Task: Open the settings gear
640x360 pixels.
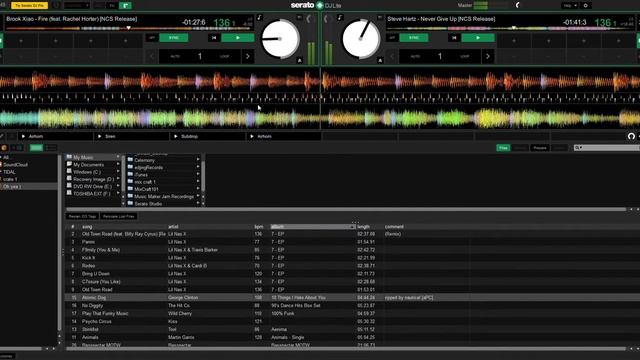Action: tap(586, 5)
